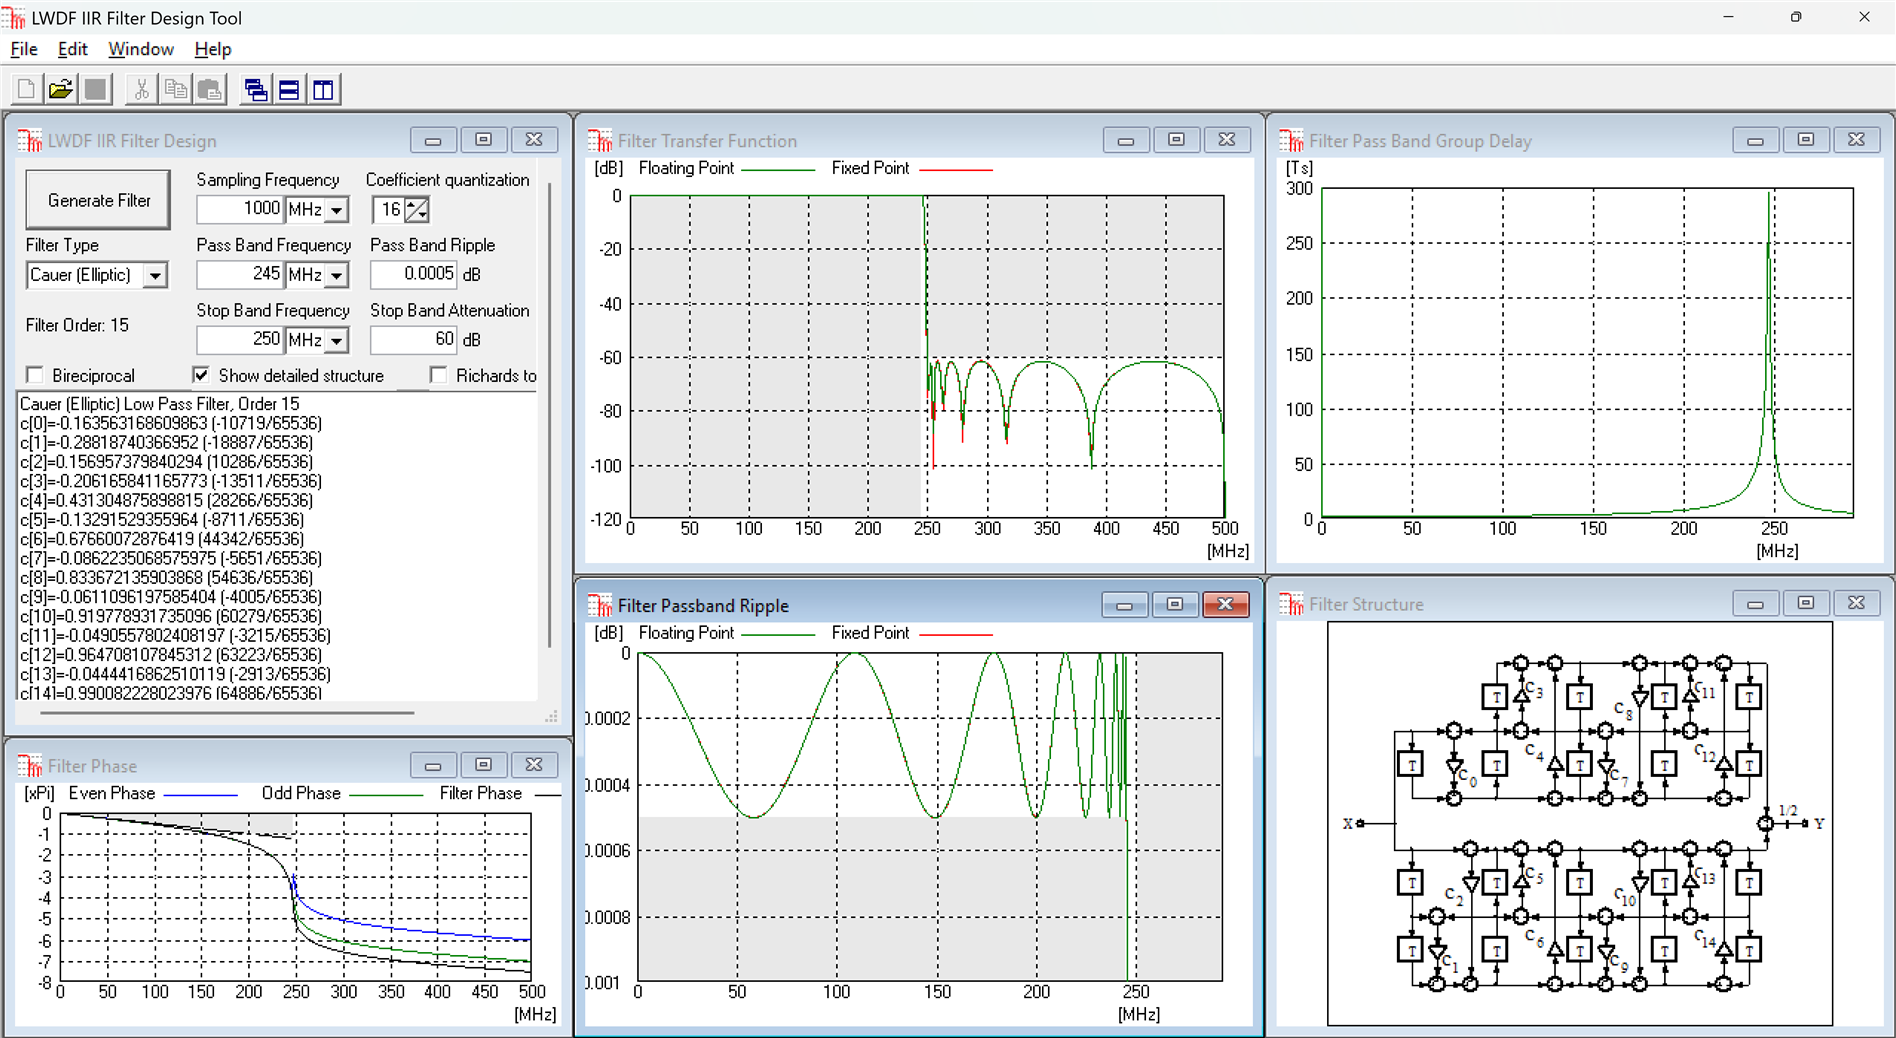Close the Filter Structure child window
The height and width of the screenshot is (1038, 1896).
[x=1856, y=603]
